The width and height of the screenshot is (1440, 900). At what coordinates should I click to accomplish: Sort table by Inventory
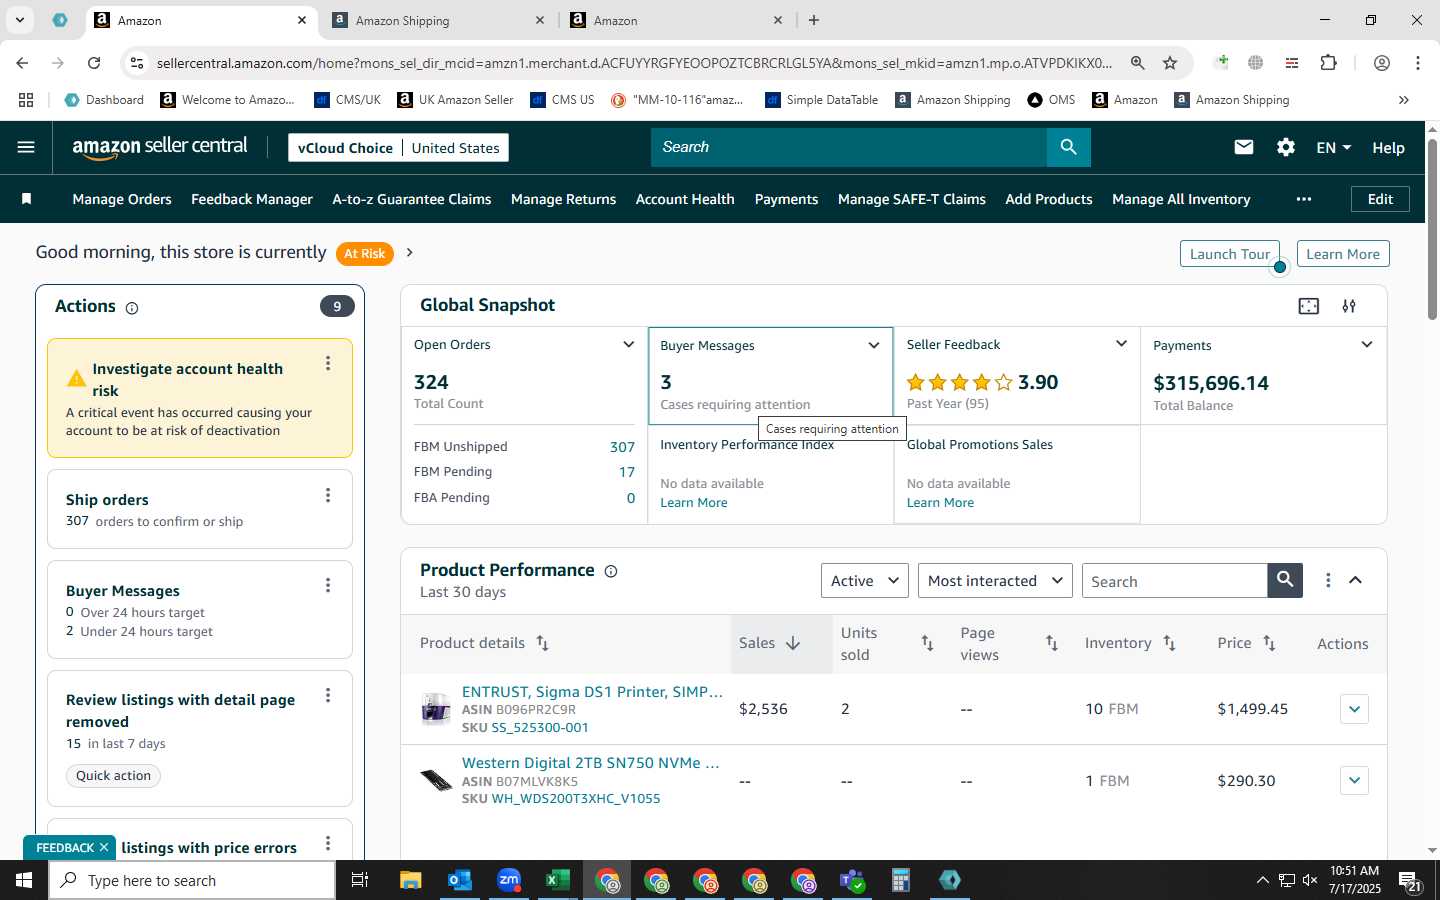(1169, 643)
